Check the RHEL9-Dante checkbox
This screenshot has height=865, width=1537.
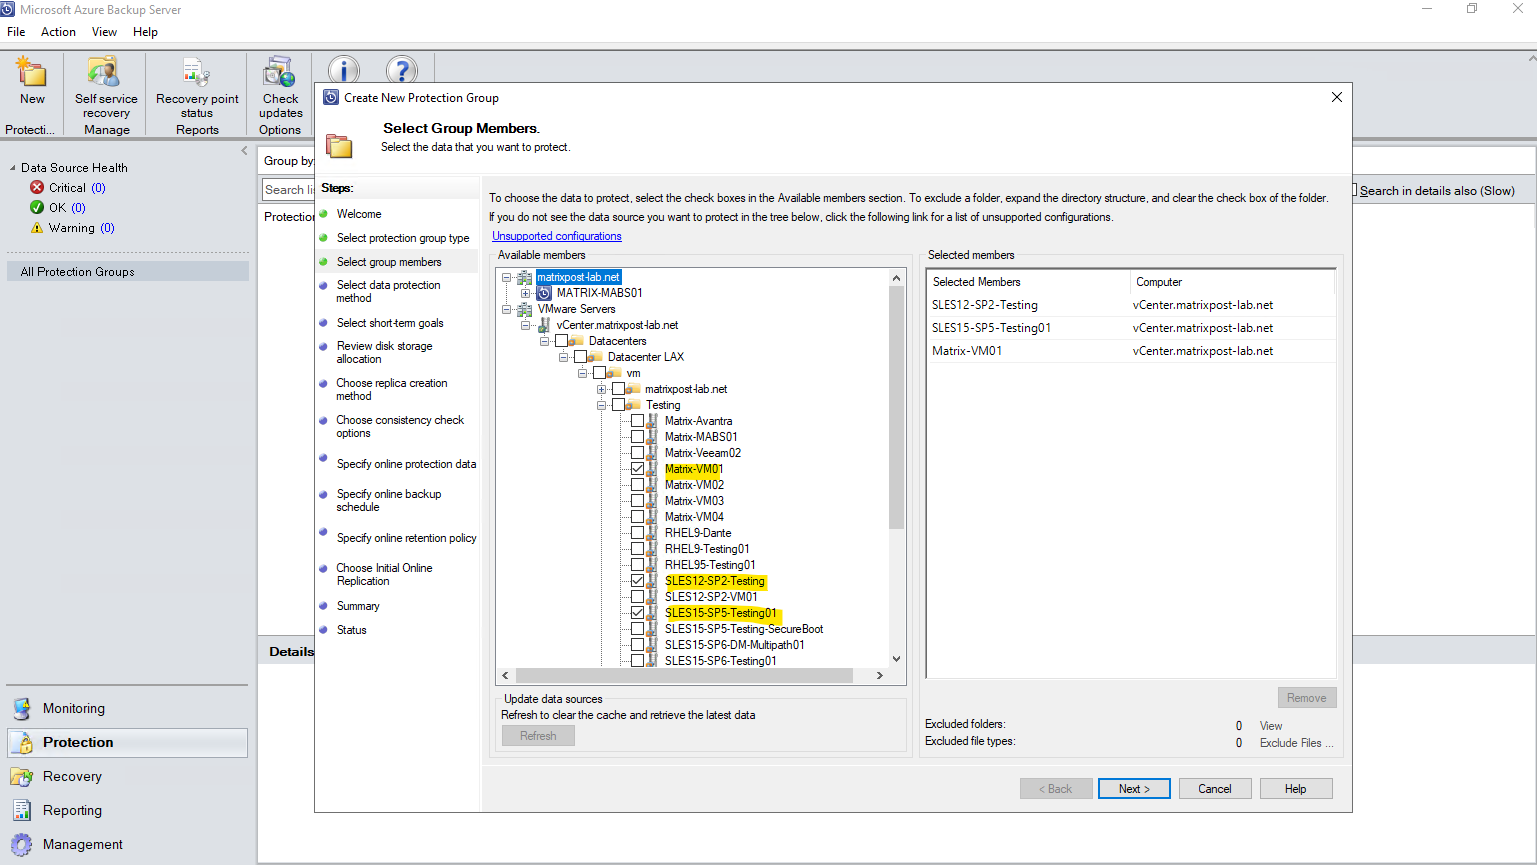637,533
